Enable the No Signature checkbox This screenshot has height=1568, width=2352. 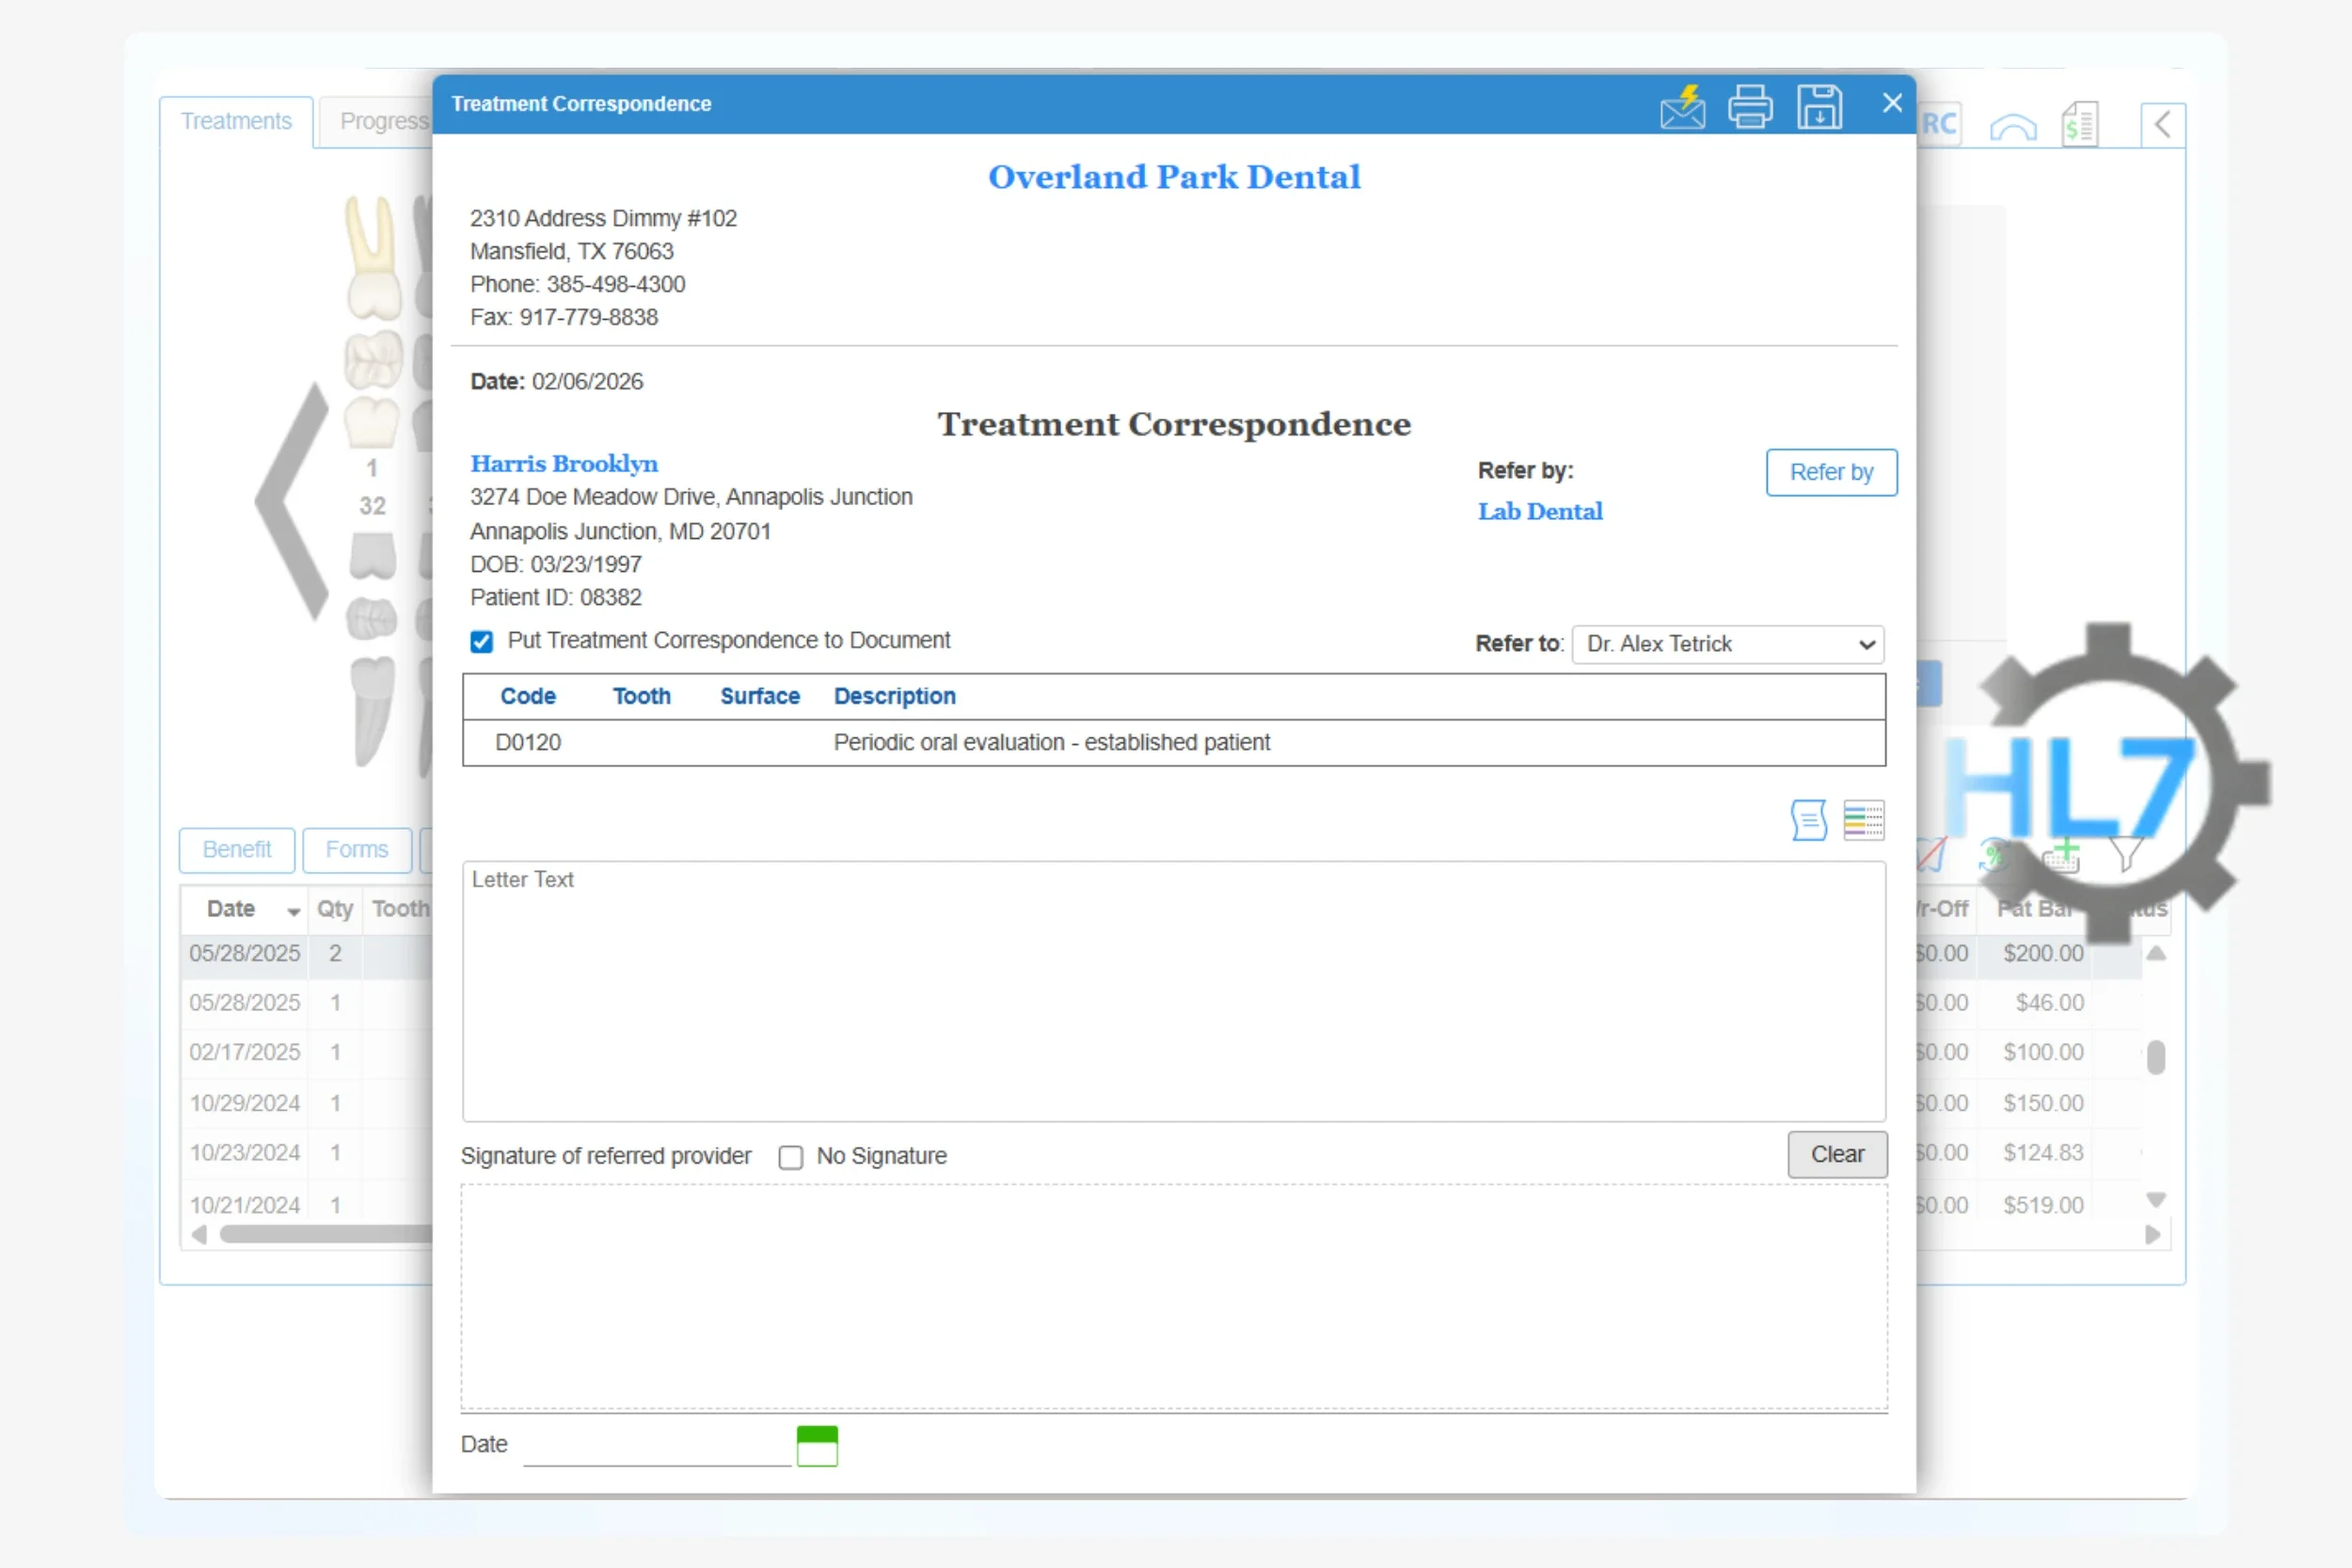(790, 1156)
